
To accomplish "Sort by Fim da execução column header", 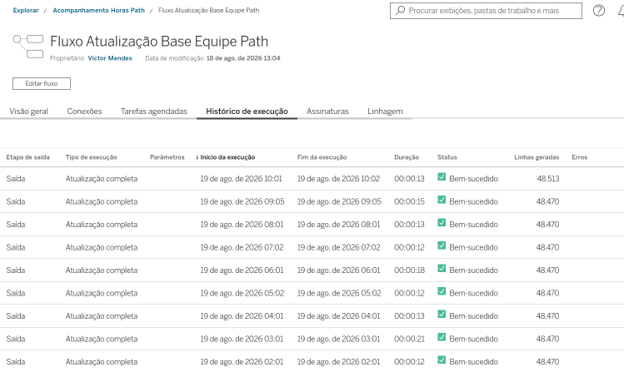I will coord(322,157).
